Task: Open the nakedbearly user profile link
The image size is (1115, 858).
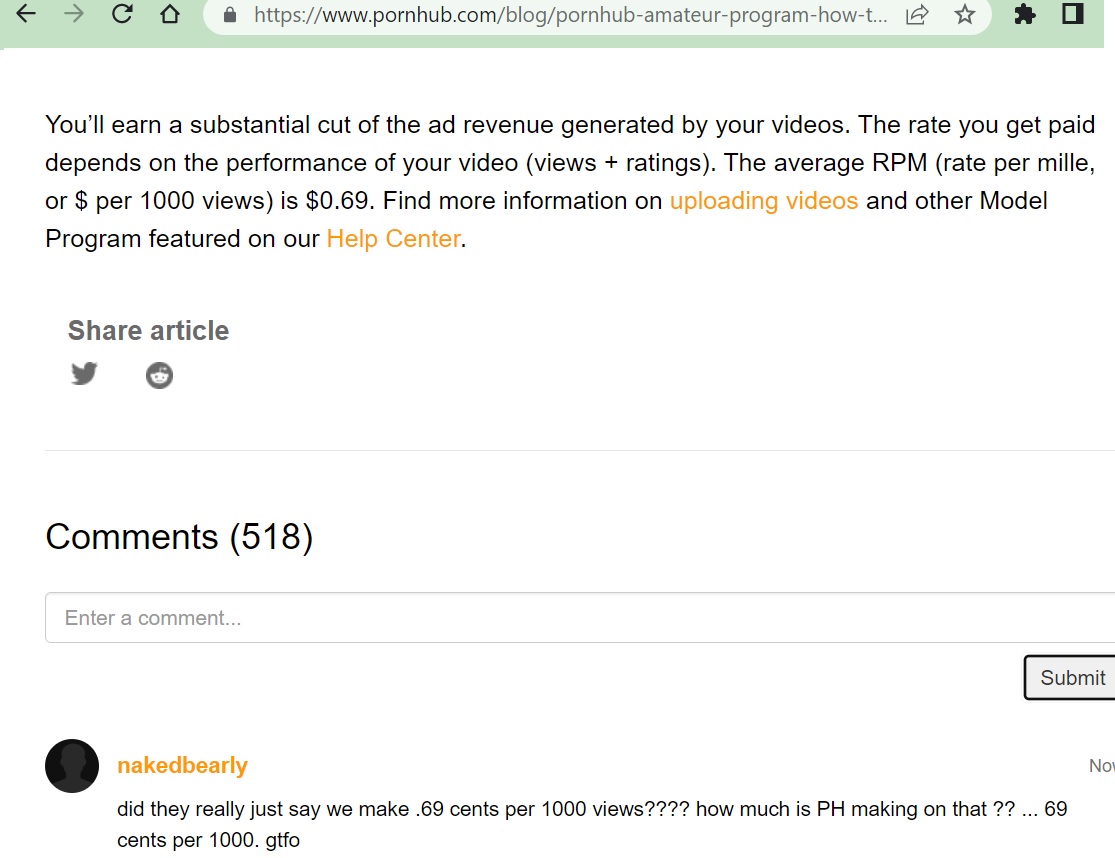Action: [182, 765]
